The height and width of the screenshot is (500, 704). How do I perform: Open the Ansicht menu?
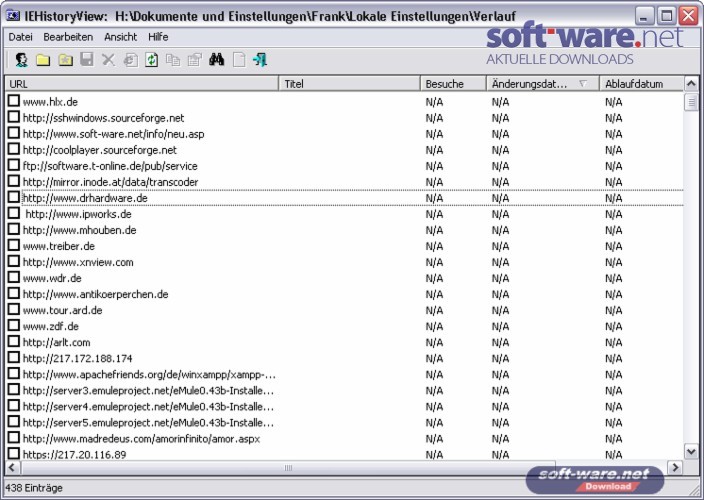click(x=121, y=37)
